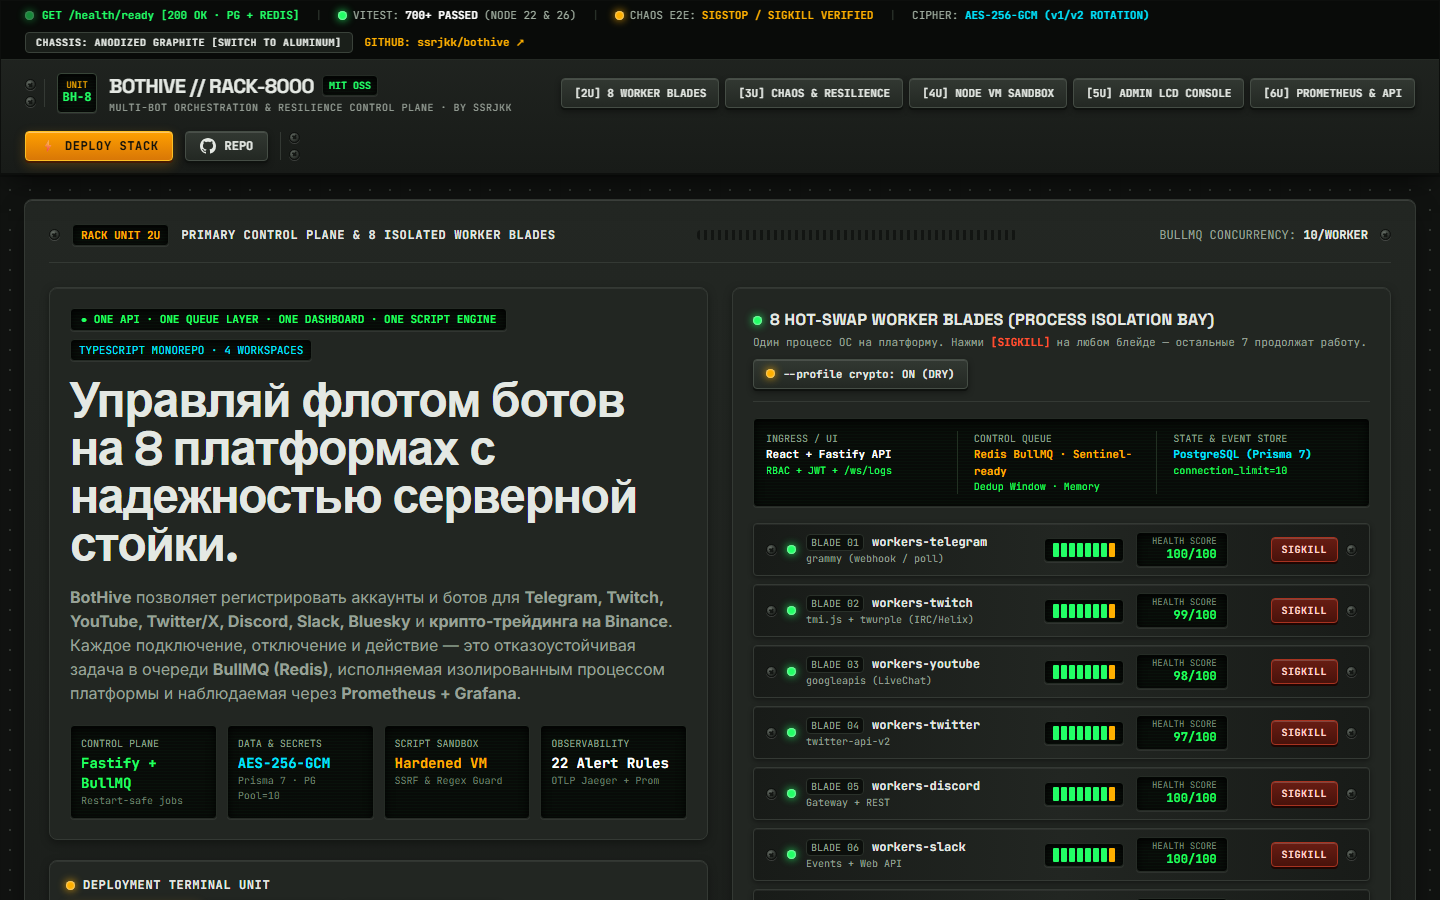Switch to [4U] Node VM Sandbox
Viewport: 1440px width, 900px height.
pos(988,93)
